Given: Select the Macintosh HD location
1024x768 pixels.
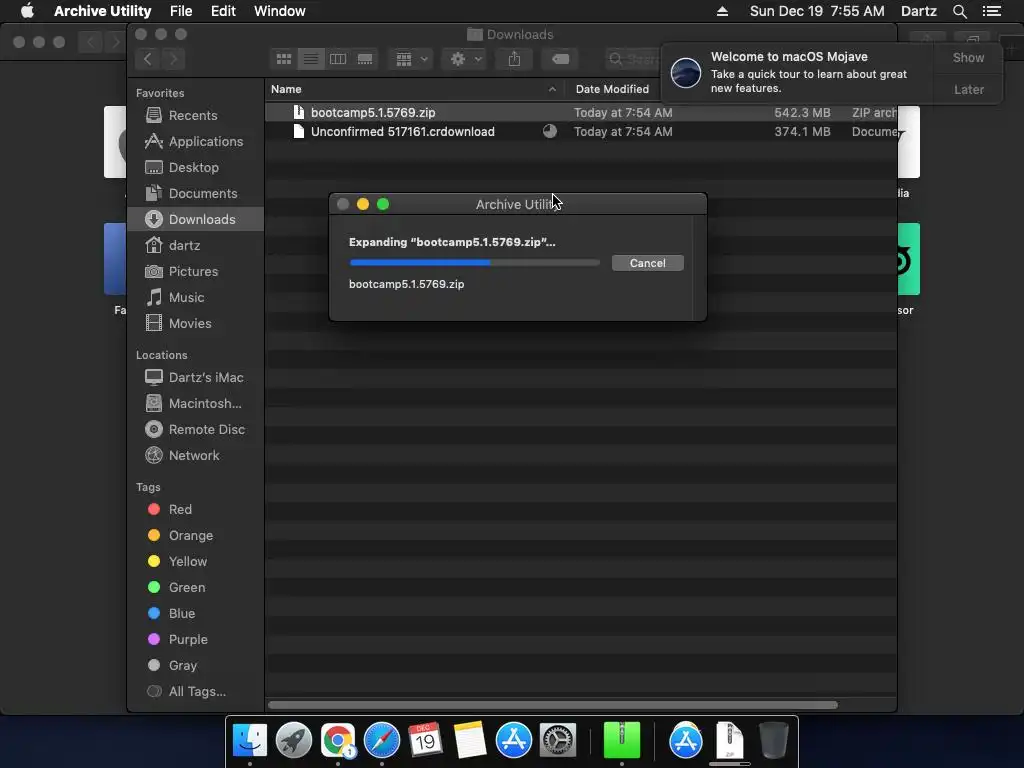Looking at the screenshot, I should (195, 404).
